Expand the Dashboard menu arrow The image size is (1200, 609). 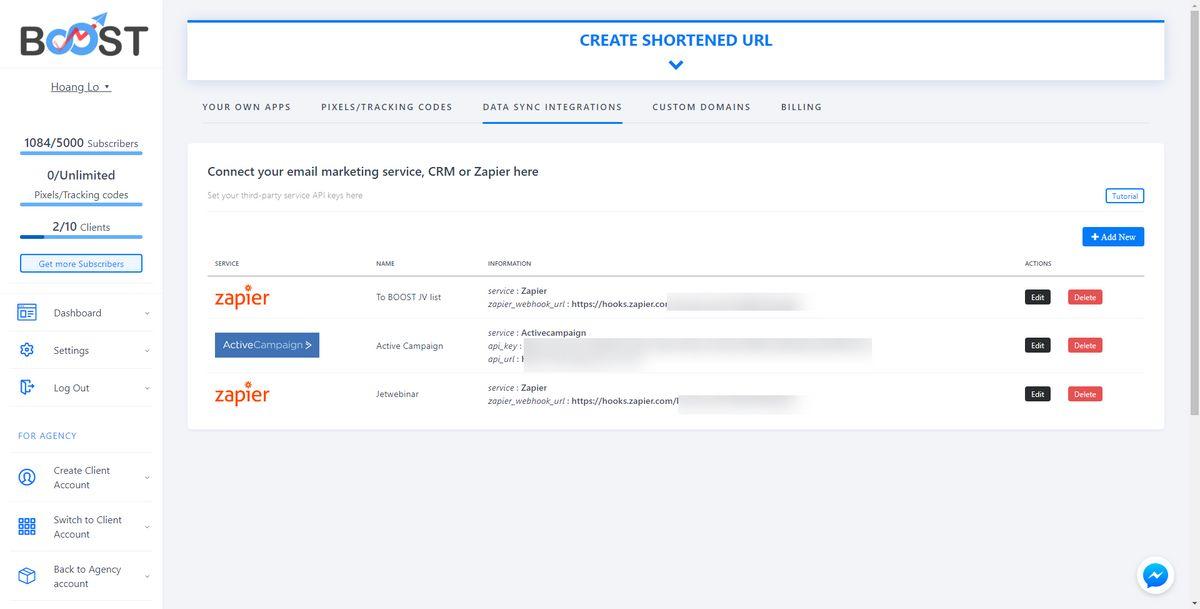(147, 313)
